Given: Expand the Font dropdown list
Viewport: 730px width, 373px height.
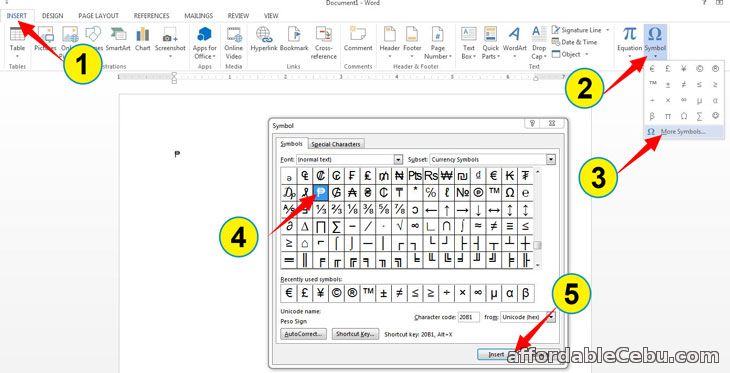Looking at the screenshot, I should point(398,160).
